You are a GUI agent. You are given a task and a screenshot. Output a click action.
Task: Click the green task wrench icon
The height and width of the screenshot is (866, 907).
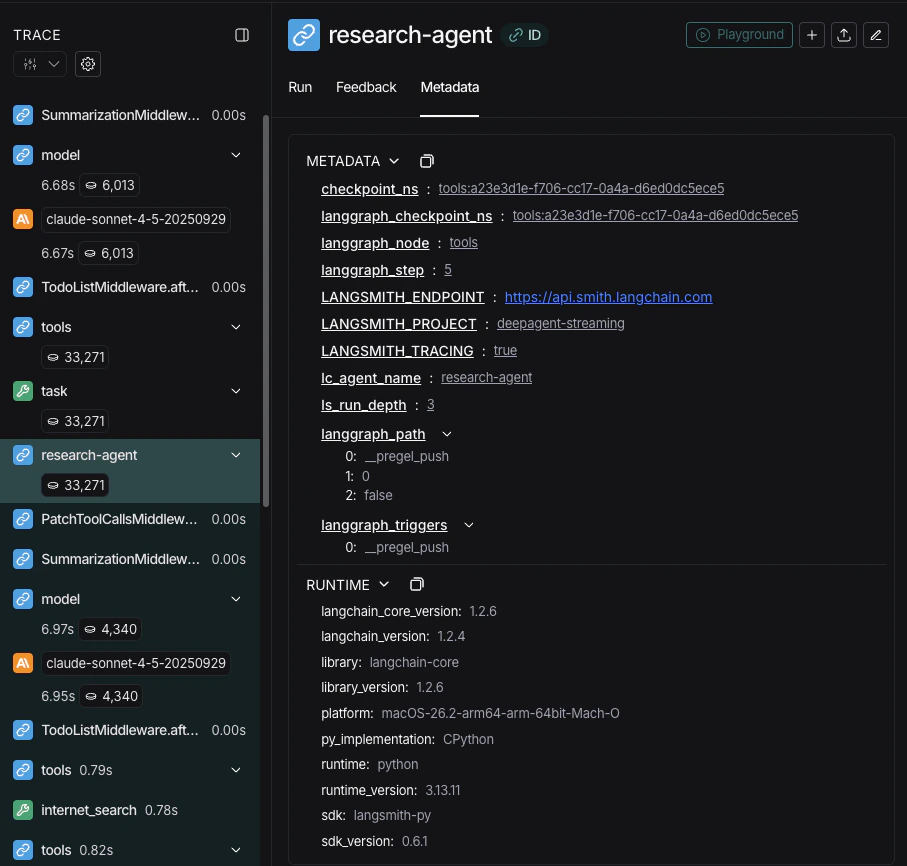point(23,391)
